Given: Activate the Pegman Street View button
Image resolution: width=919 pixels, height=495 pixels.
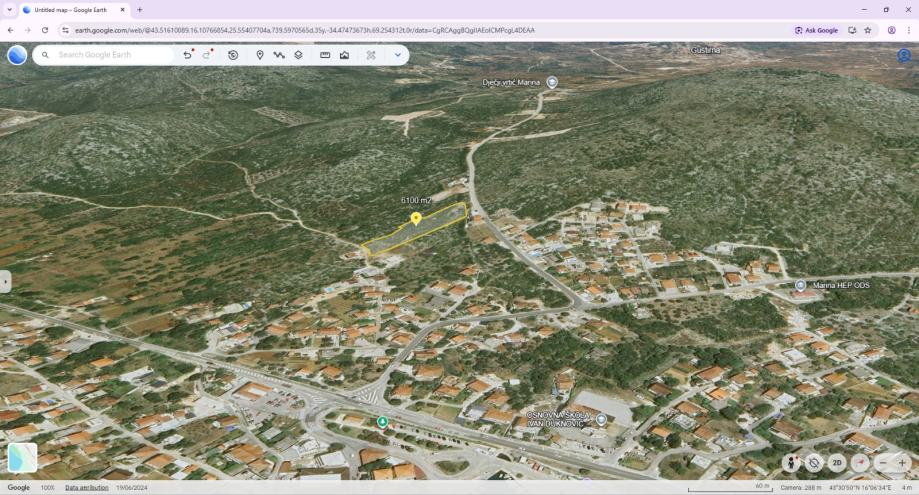Looking at the screenshot, I should coord(792,463).
